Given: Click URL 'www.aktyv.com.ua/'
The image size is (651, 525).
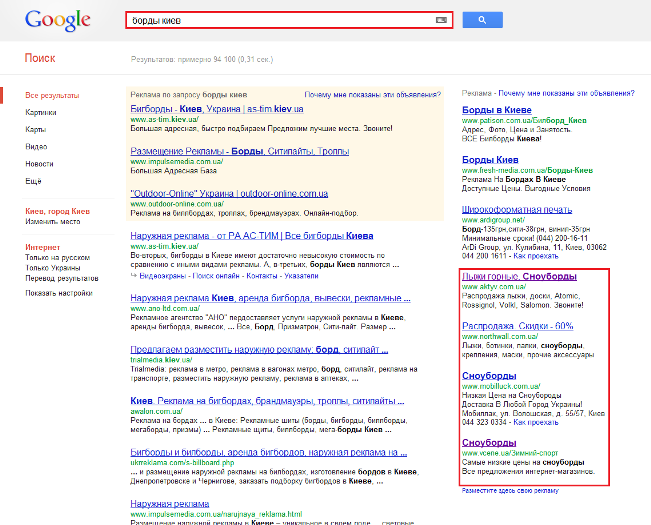Looking at the screenshot, I should tap(494, 287).
